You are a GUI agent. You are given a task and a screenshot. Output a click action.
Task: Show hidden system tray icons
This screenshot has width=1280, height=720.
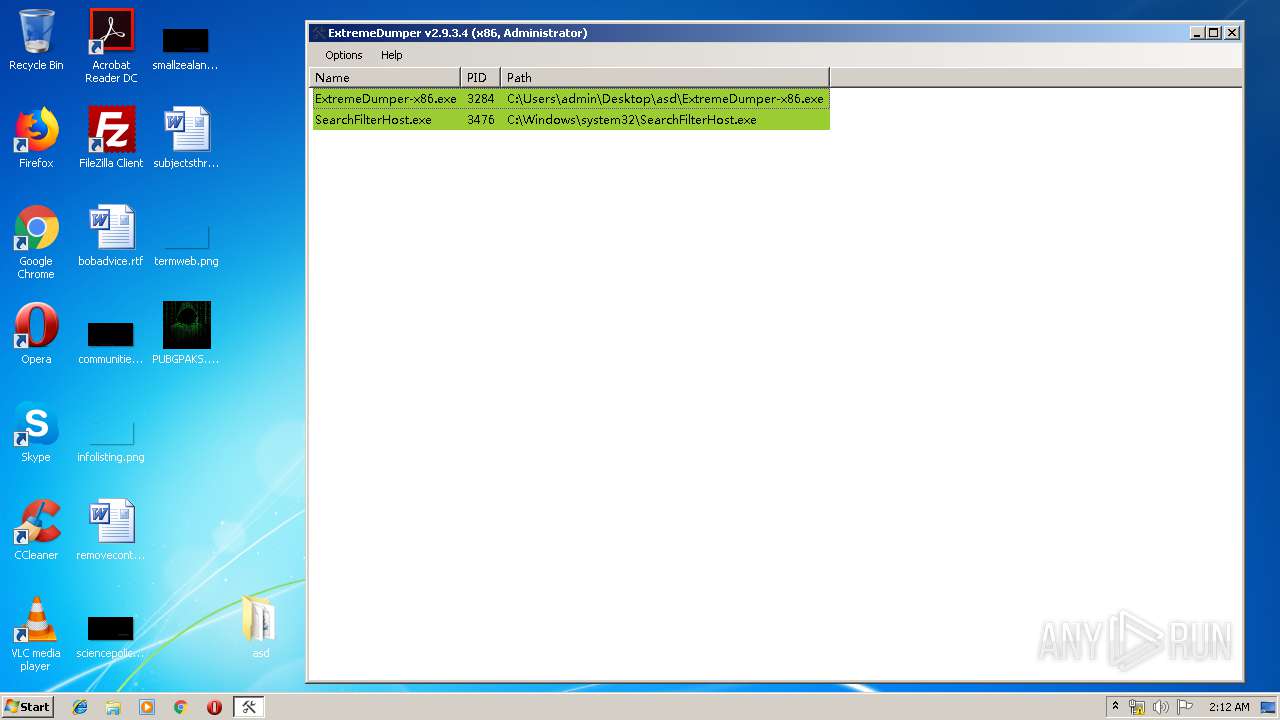click(x=1115, y=707)
